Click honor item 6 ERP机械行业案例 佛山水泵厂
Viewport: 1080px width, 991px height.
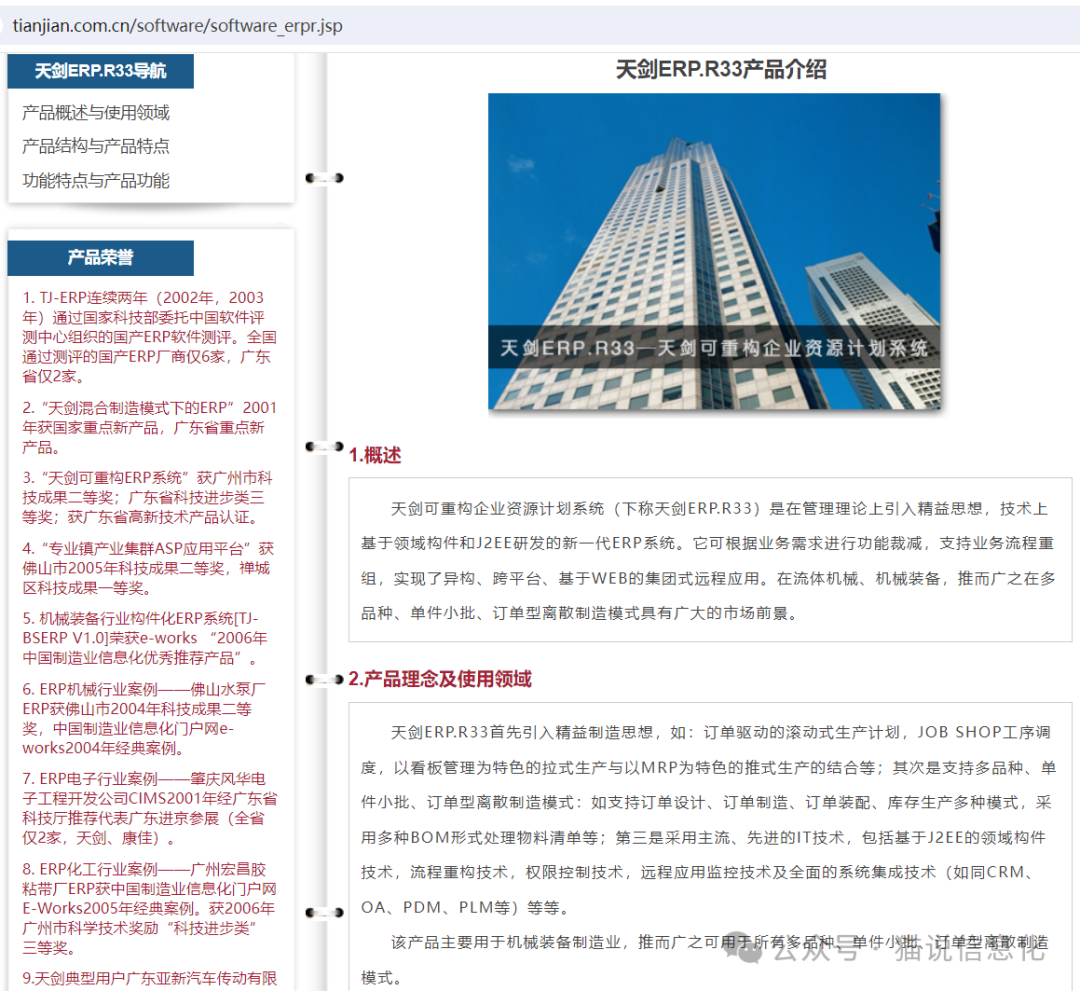pyautogui.click(x=144, y=718)
